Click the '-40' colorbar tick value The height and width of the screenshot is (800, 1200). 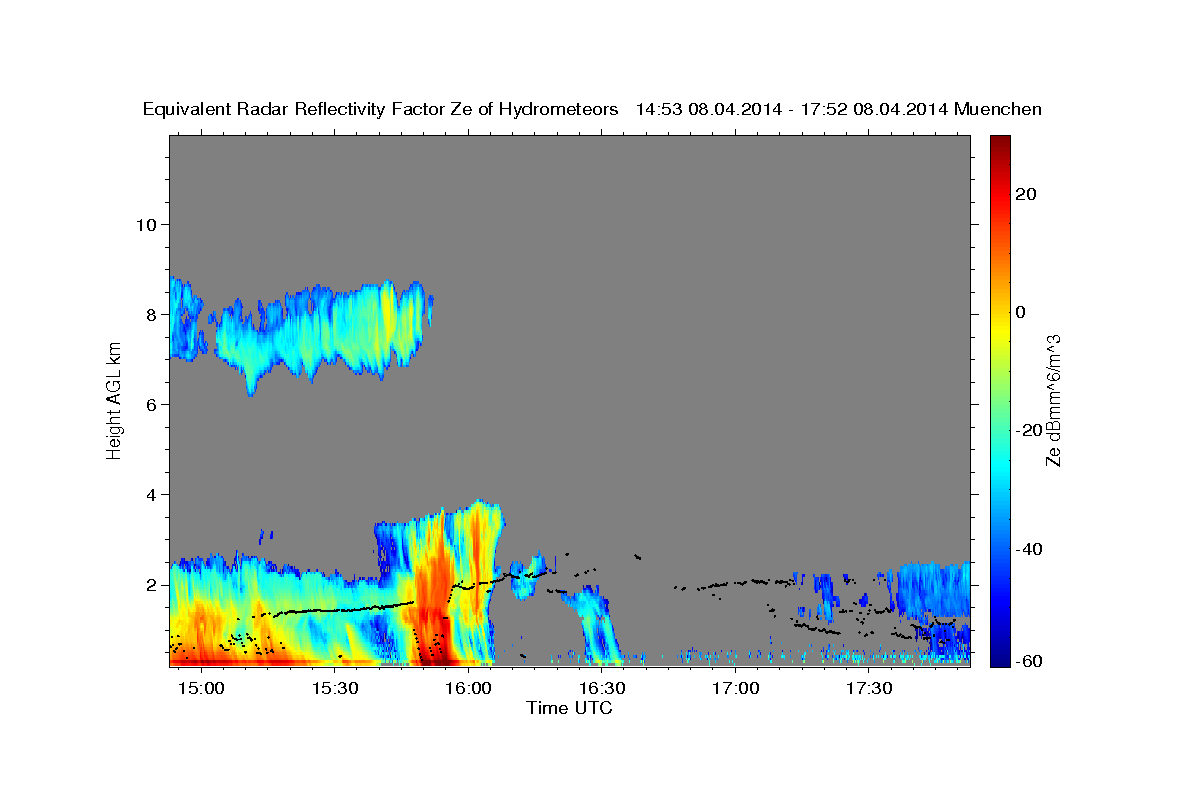coord(1029,549)
